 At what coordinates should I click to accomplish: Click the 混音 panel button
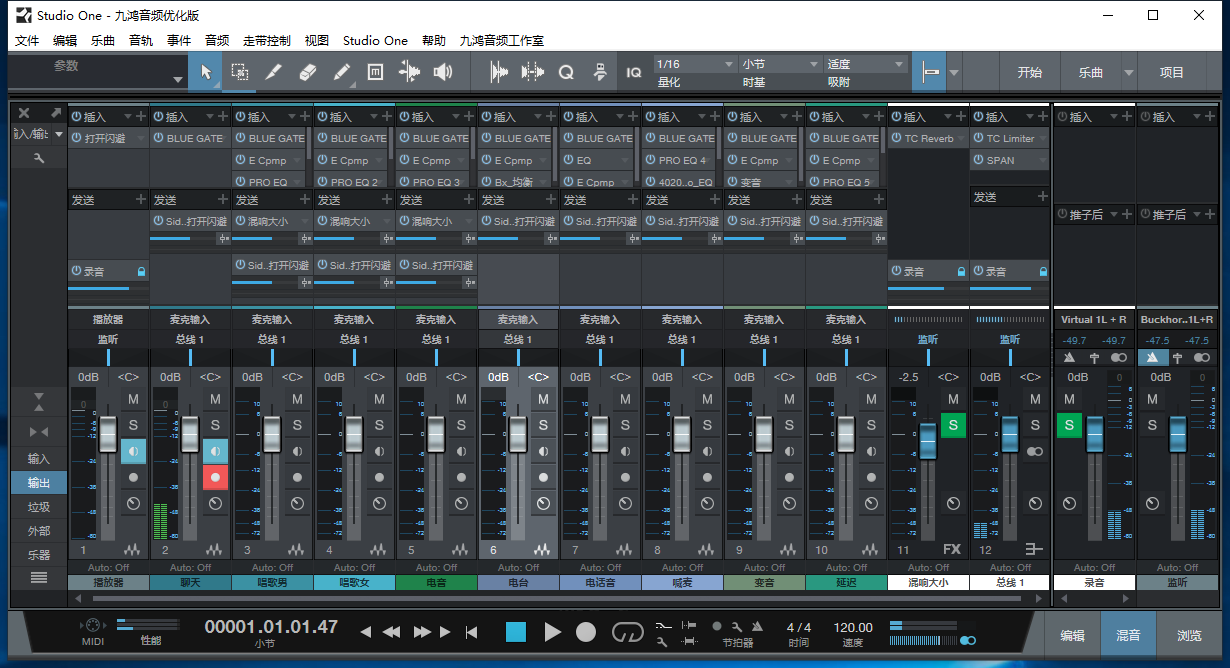click(x=1129, y=635)
